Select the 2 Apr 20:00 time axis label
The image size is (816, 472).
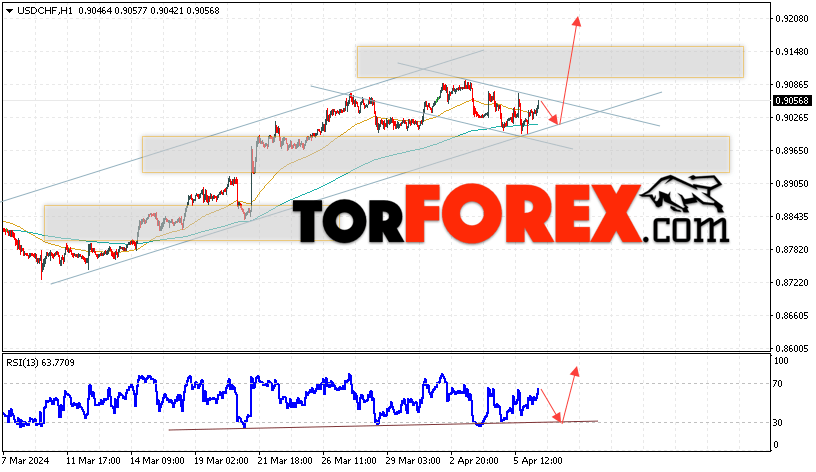475,461
